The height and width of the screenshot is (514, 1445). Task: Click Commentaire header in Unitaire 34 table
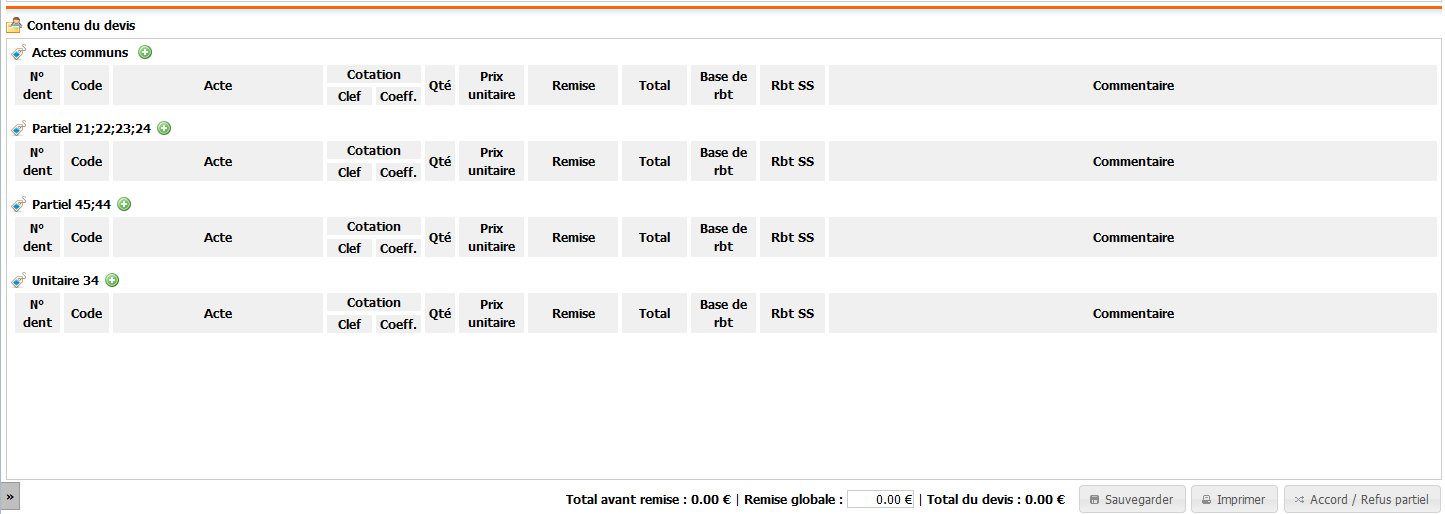point(1132,313)
